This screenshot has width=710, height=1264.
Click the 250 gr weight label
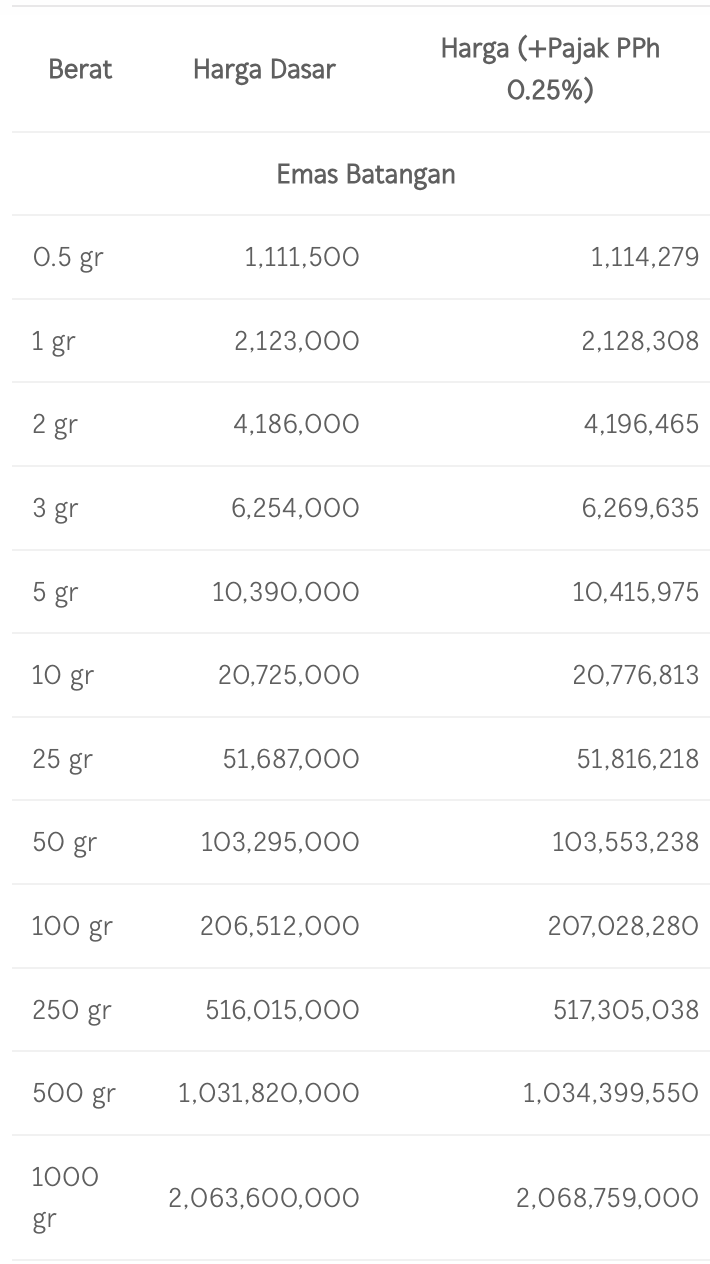(72, 1010)
